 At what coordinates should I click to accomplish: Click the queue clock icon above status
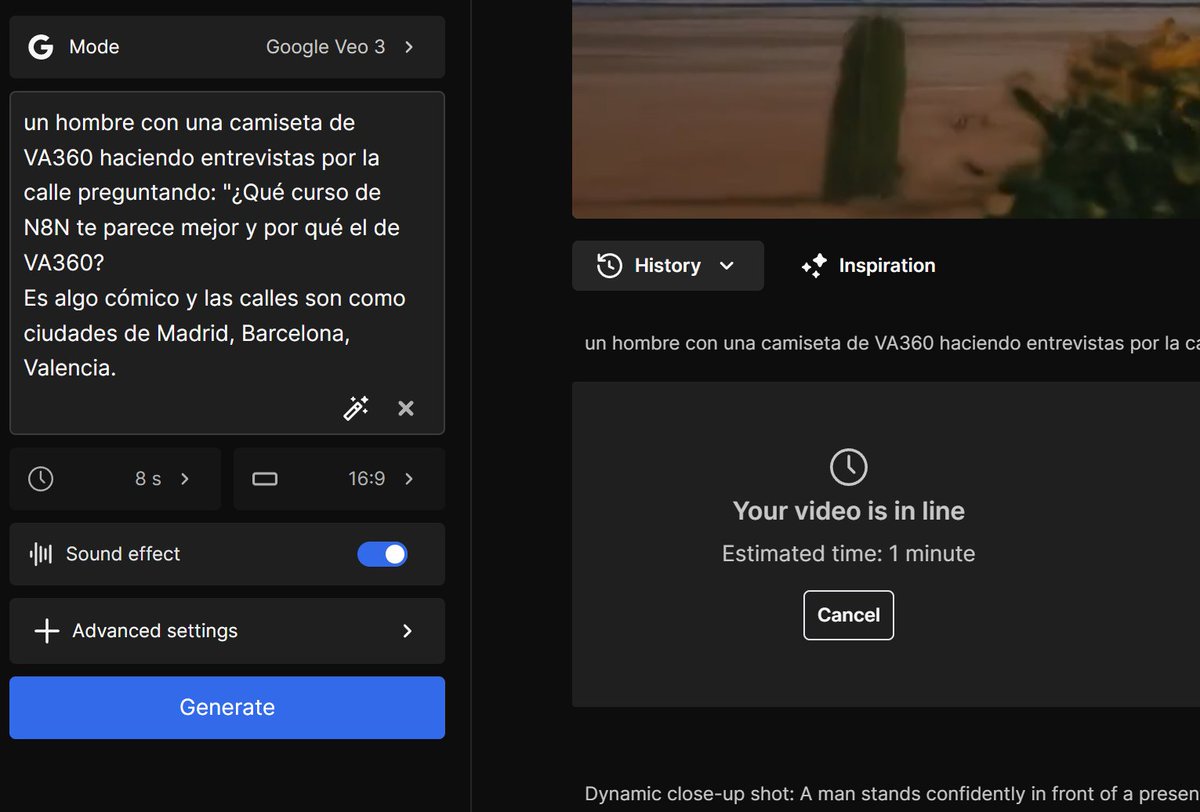(849, 467)
